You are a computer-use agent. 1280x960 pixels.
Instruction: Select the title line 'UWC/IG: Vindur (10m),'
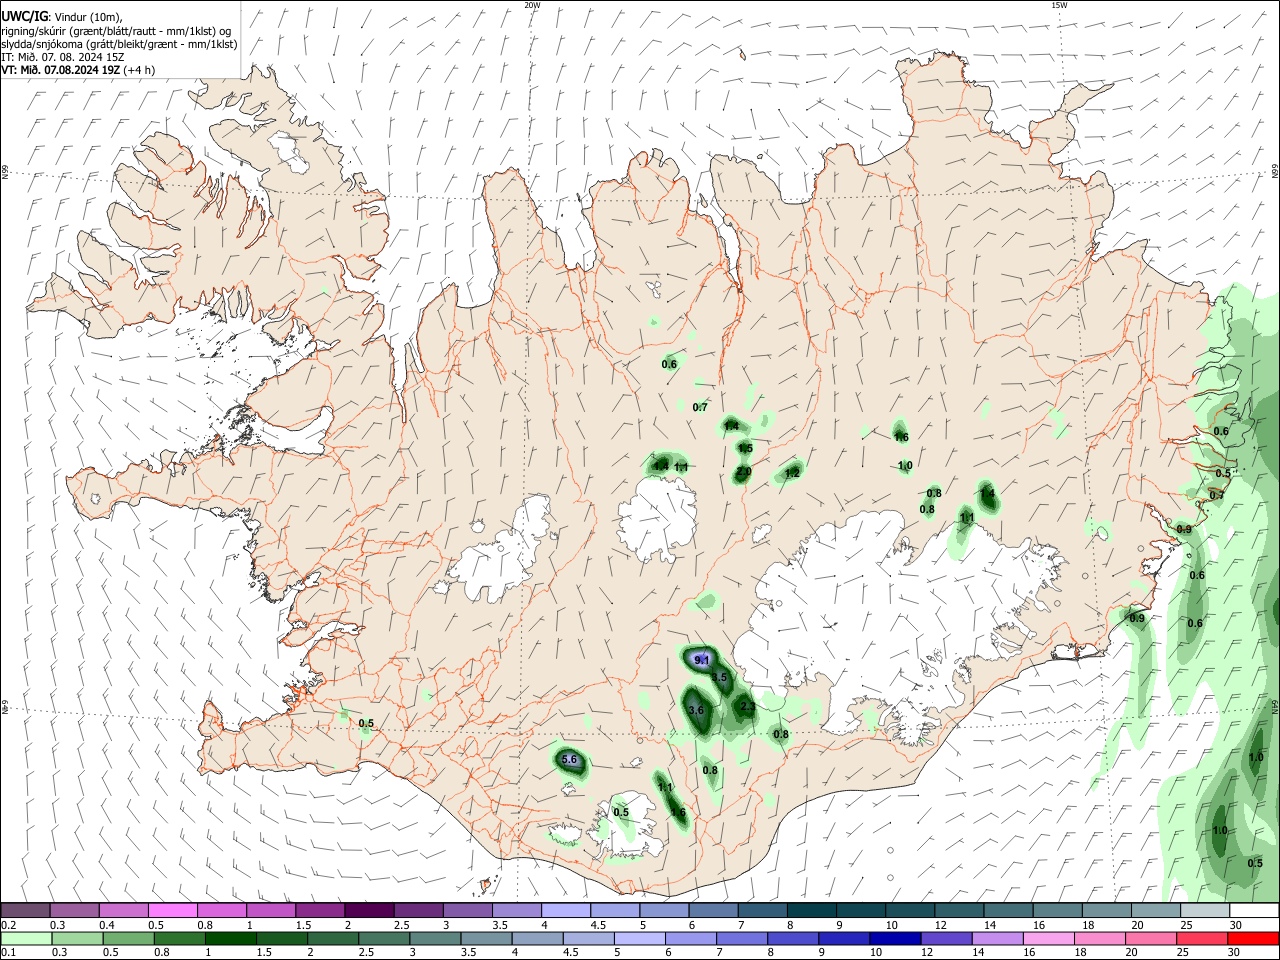(61, 16)
